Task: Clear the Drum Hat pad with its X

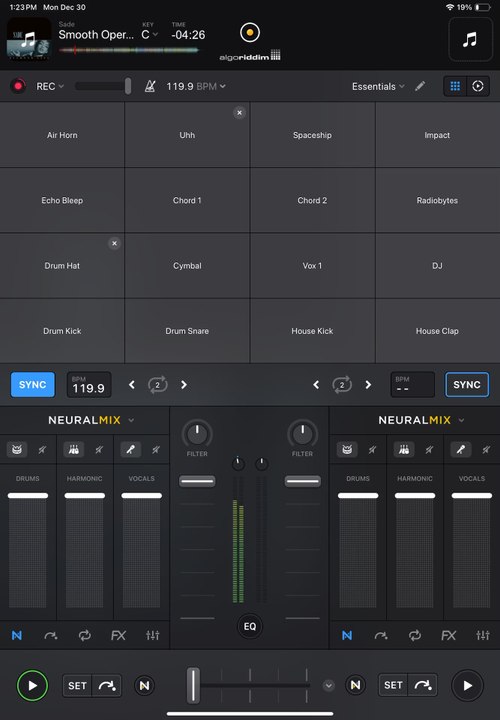Action: (x=114, y=243)
